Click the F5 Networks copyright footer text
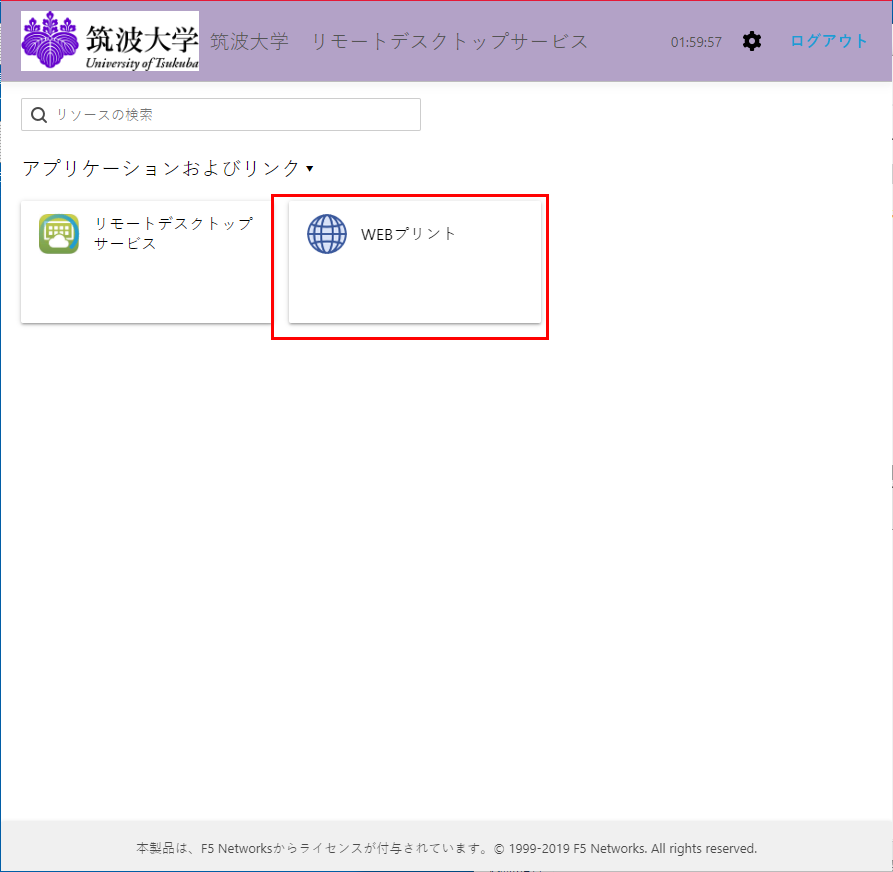Image resolution: width=893 pixels, height=872 pixels. (x=446, y=848)
